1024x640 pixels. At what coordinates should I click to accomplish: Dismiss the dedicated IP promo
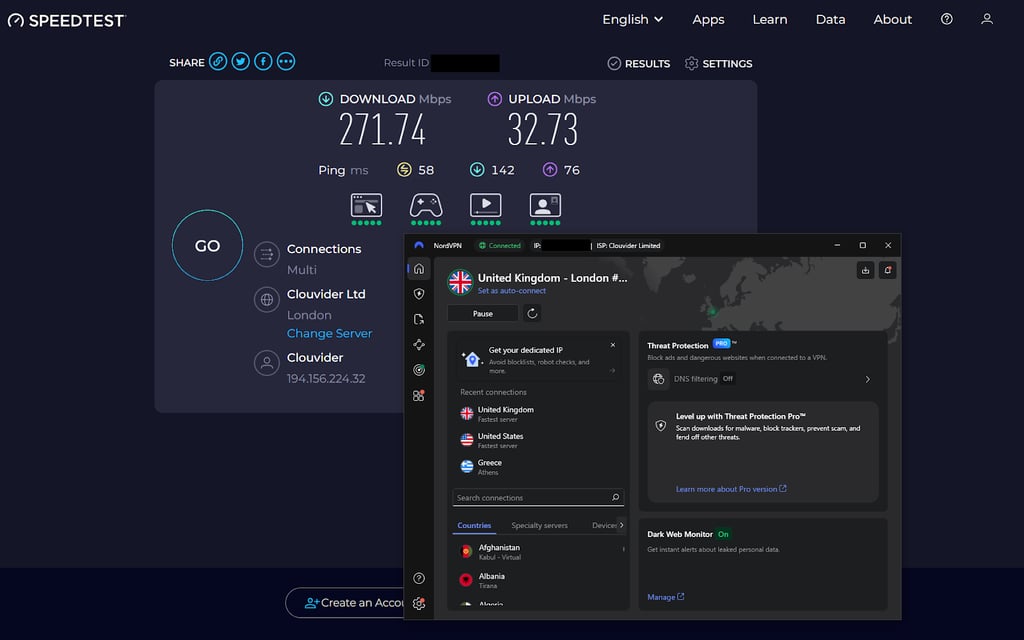tap(613, 345)
